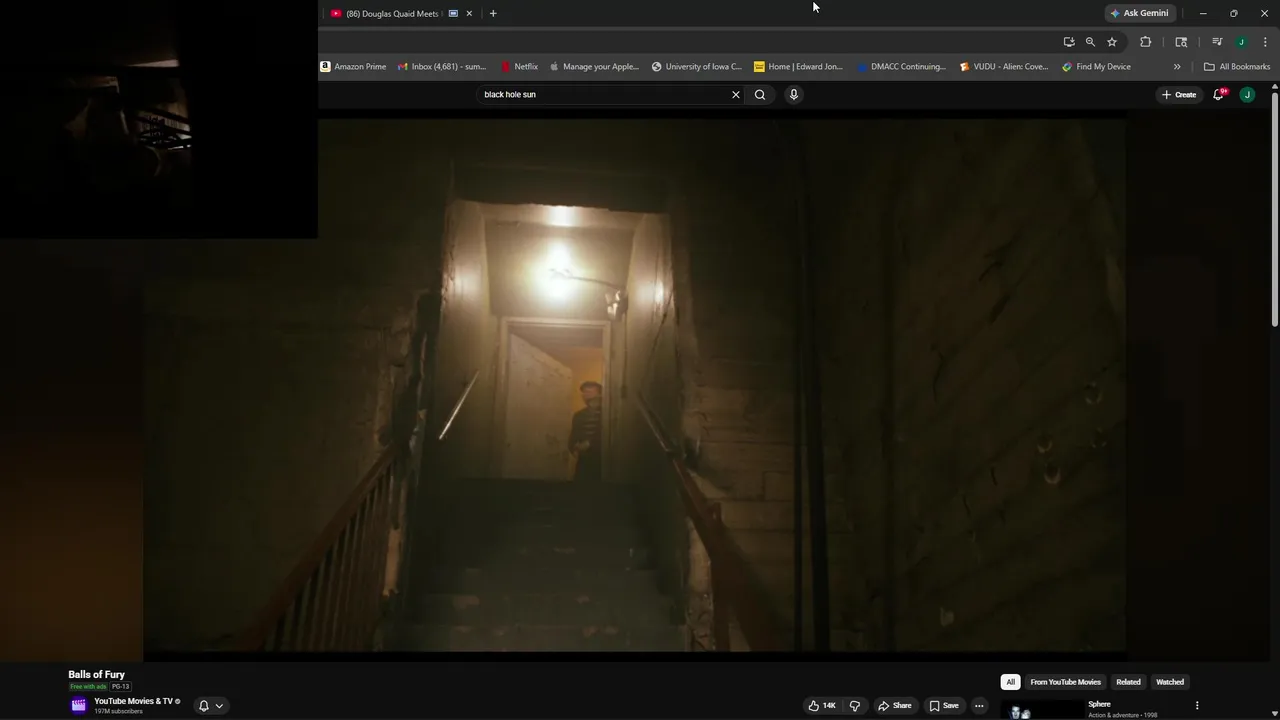Expand the subscription notification bell dropdown
The height and width of the screenshot is (720, 1280).
tap(211, 705)
